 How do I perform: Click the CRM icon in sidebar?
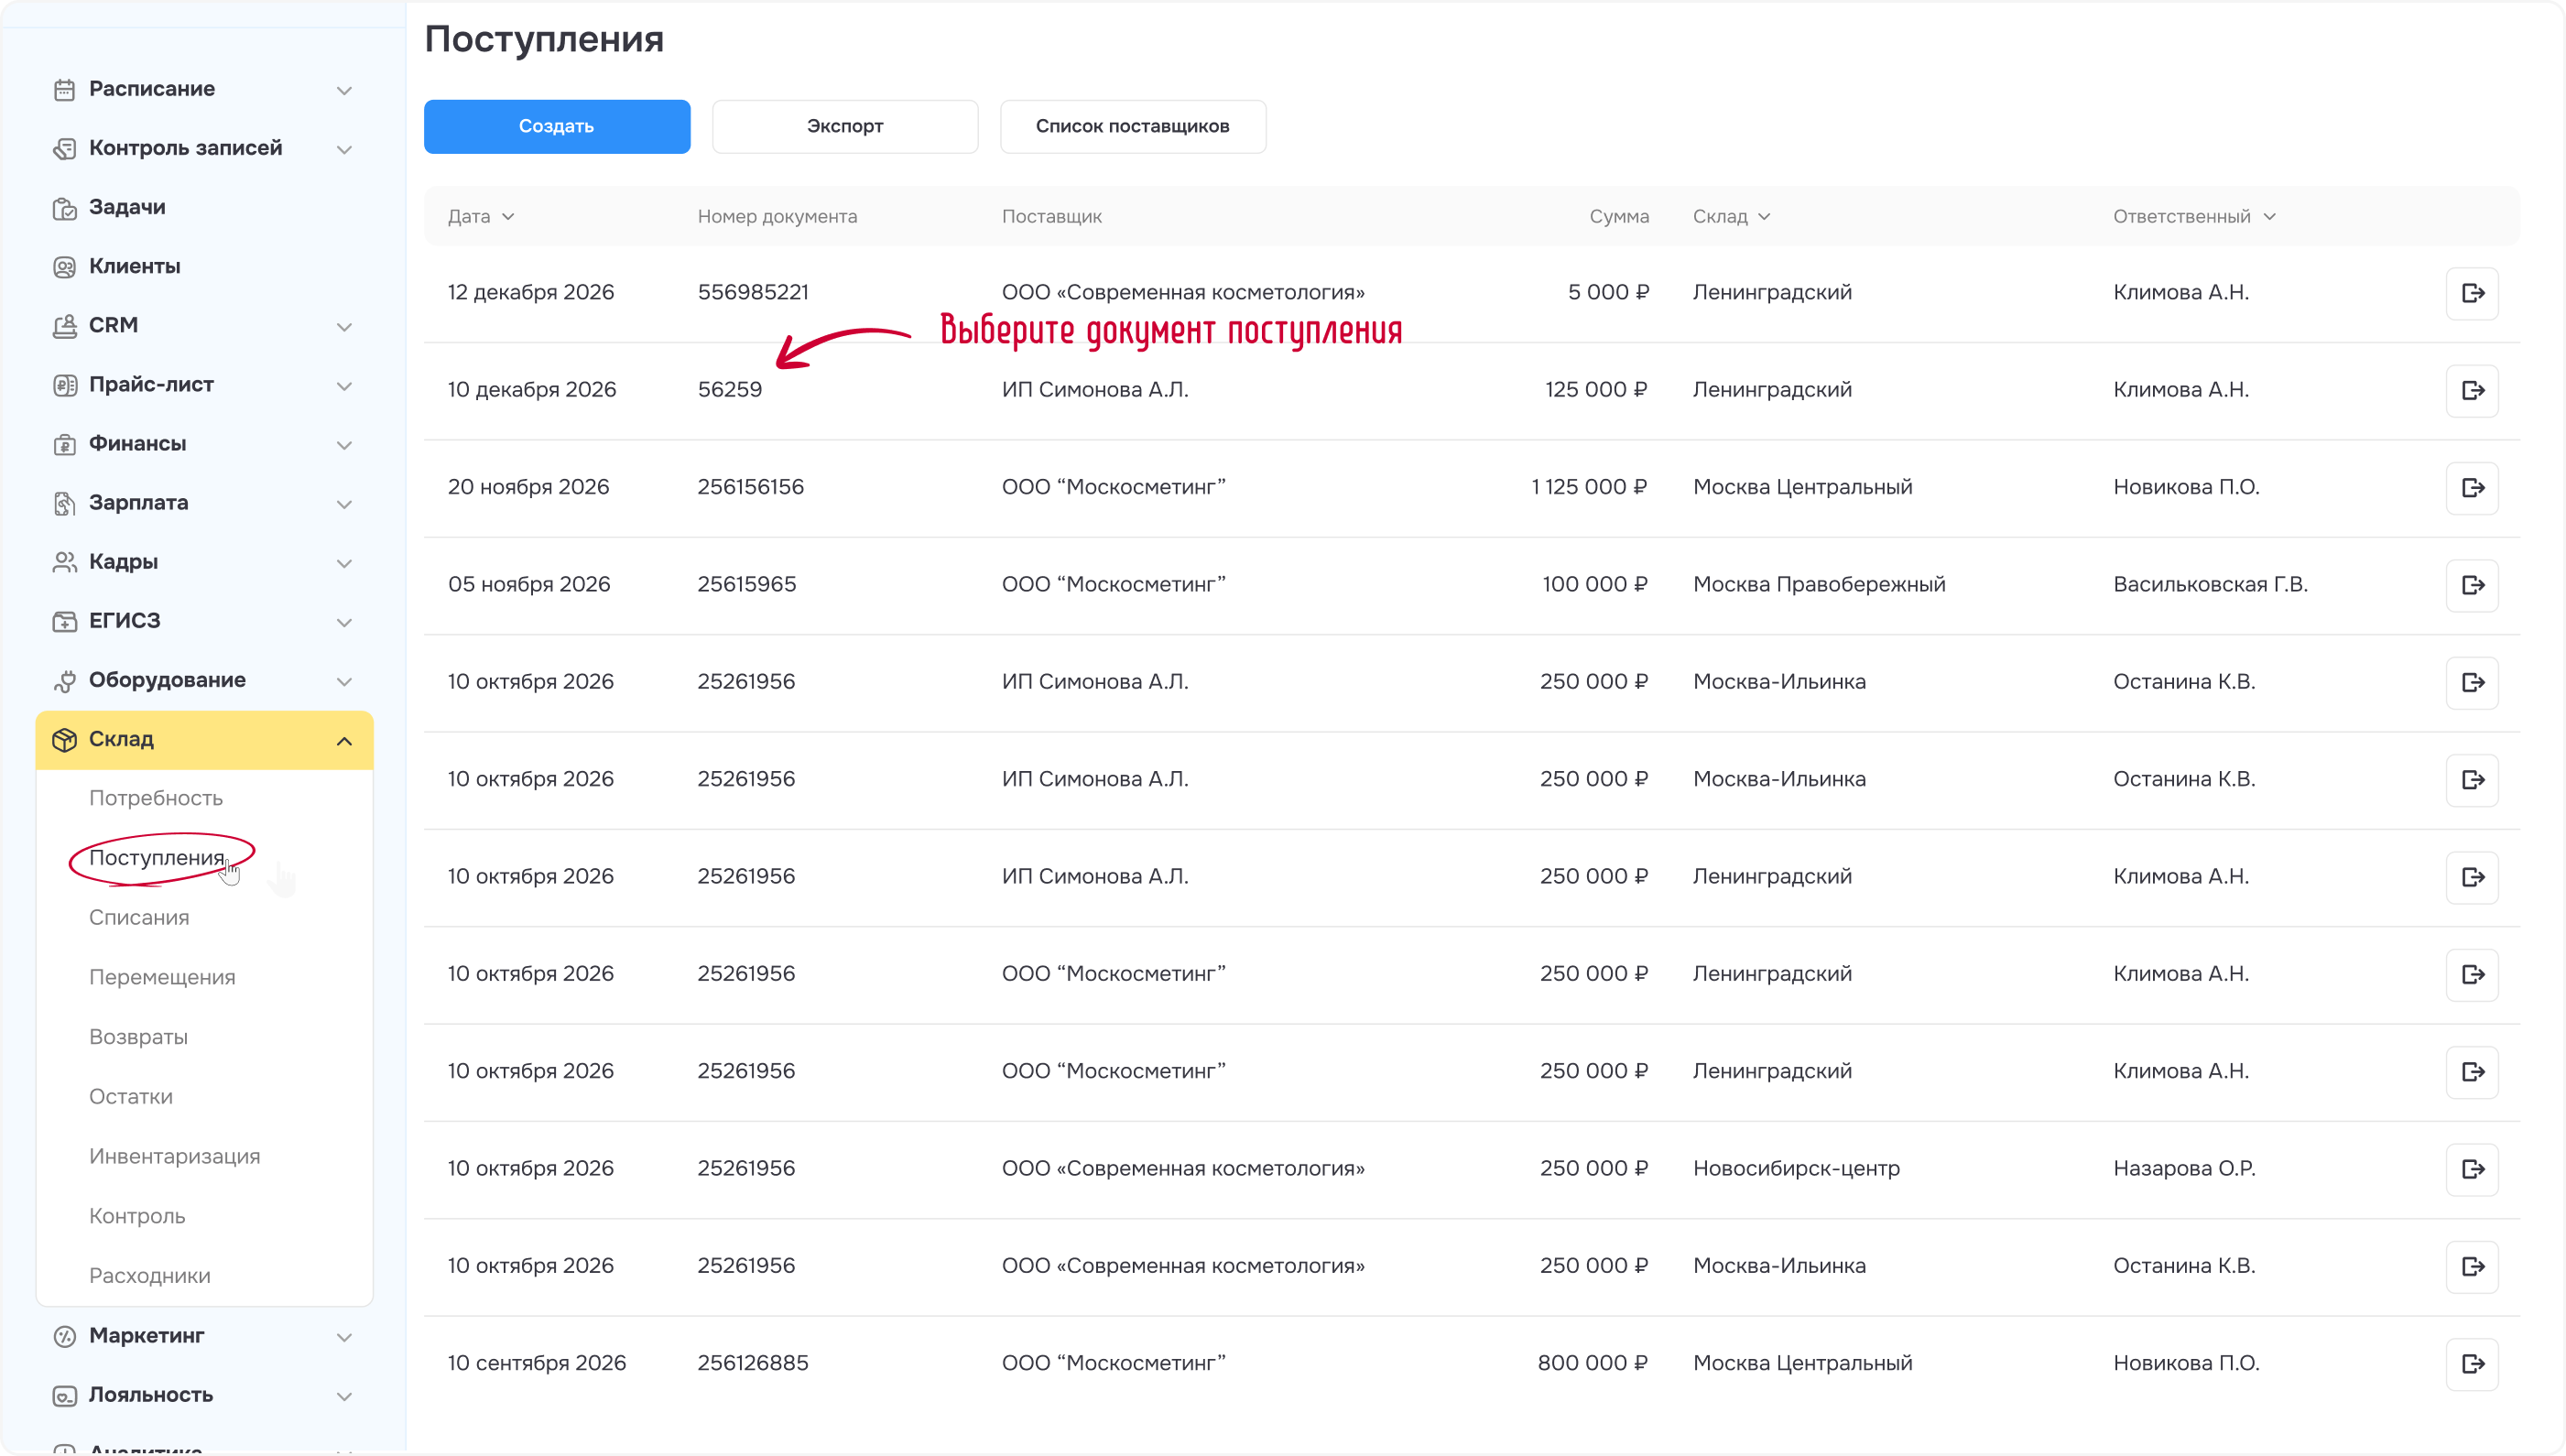pyautogui.click(x=64, y=326)
